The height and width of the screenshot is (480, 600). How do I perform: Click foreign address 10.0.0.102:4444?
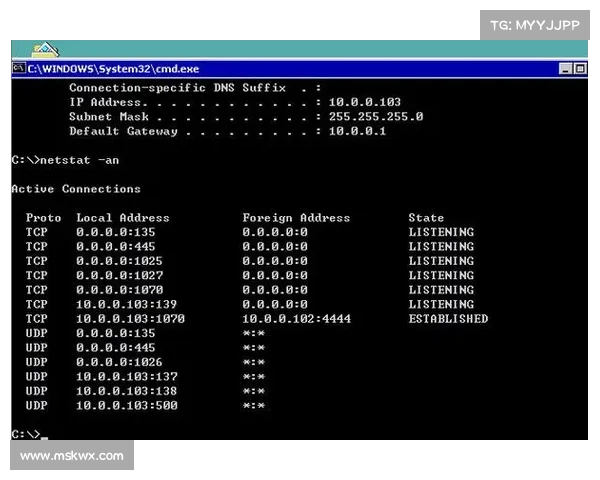coord(297,319)
